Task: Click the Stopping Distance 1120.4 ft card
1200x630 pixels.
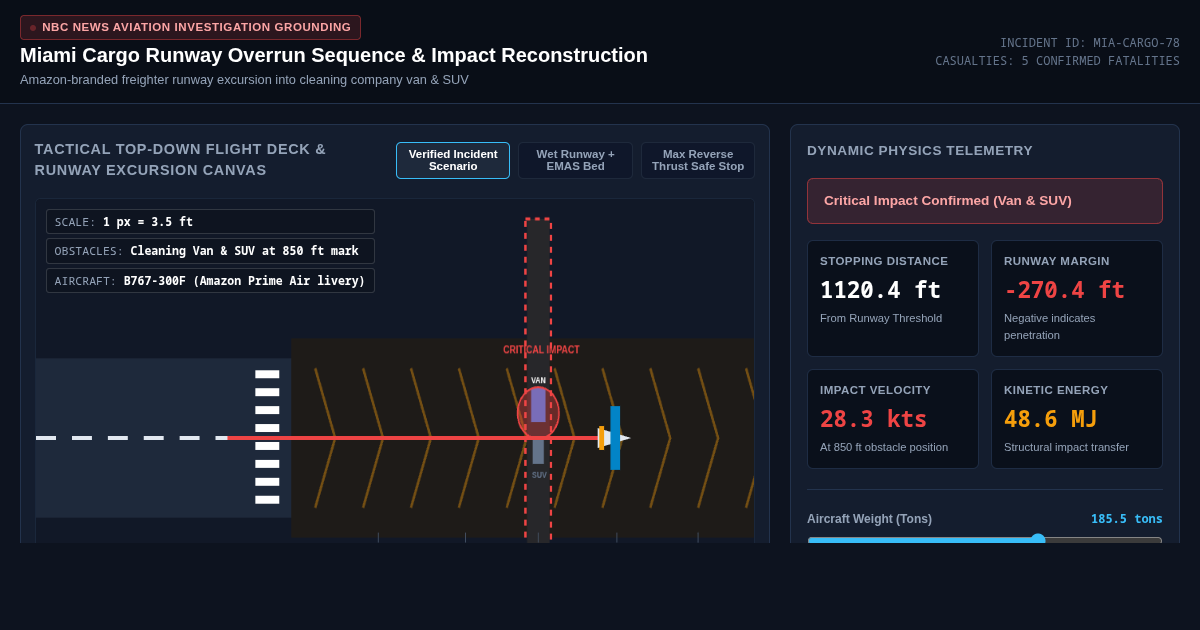Action: pos(893,298)
